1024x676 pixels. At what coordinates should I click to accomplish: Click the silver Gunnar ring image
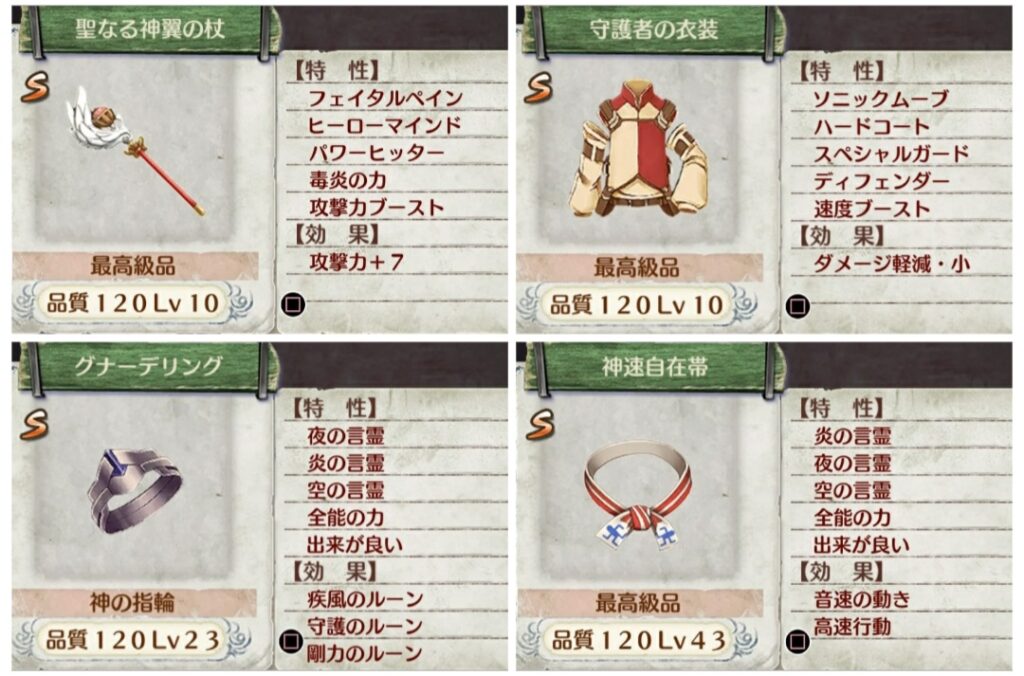[135, 491]
